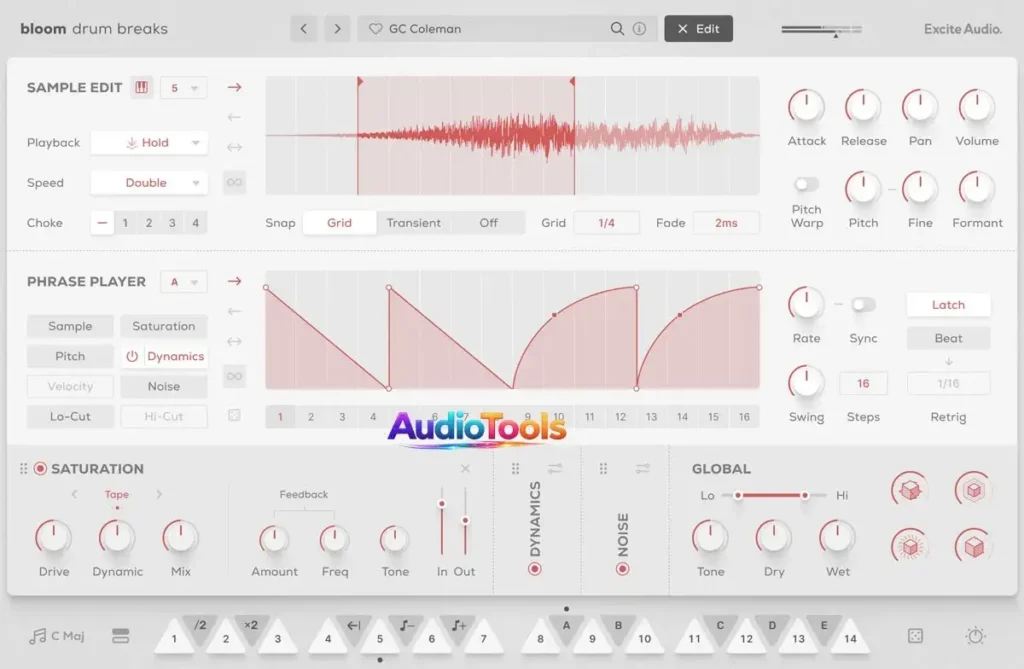Open the Playback Hold dropdown
Viewport: 1024px width, 669px height.
149,142
